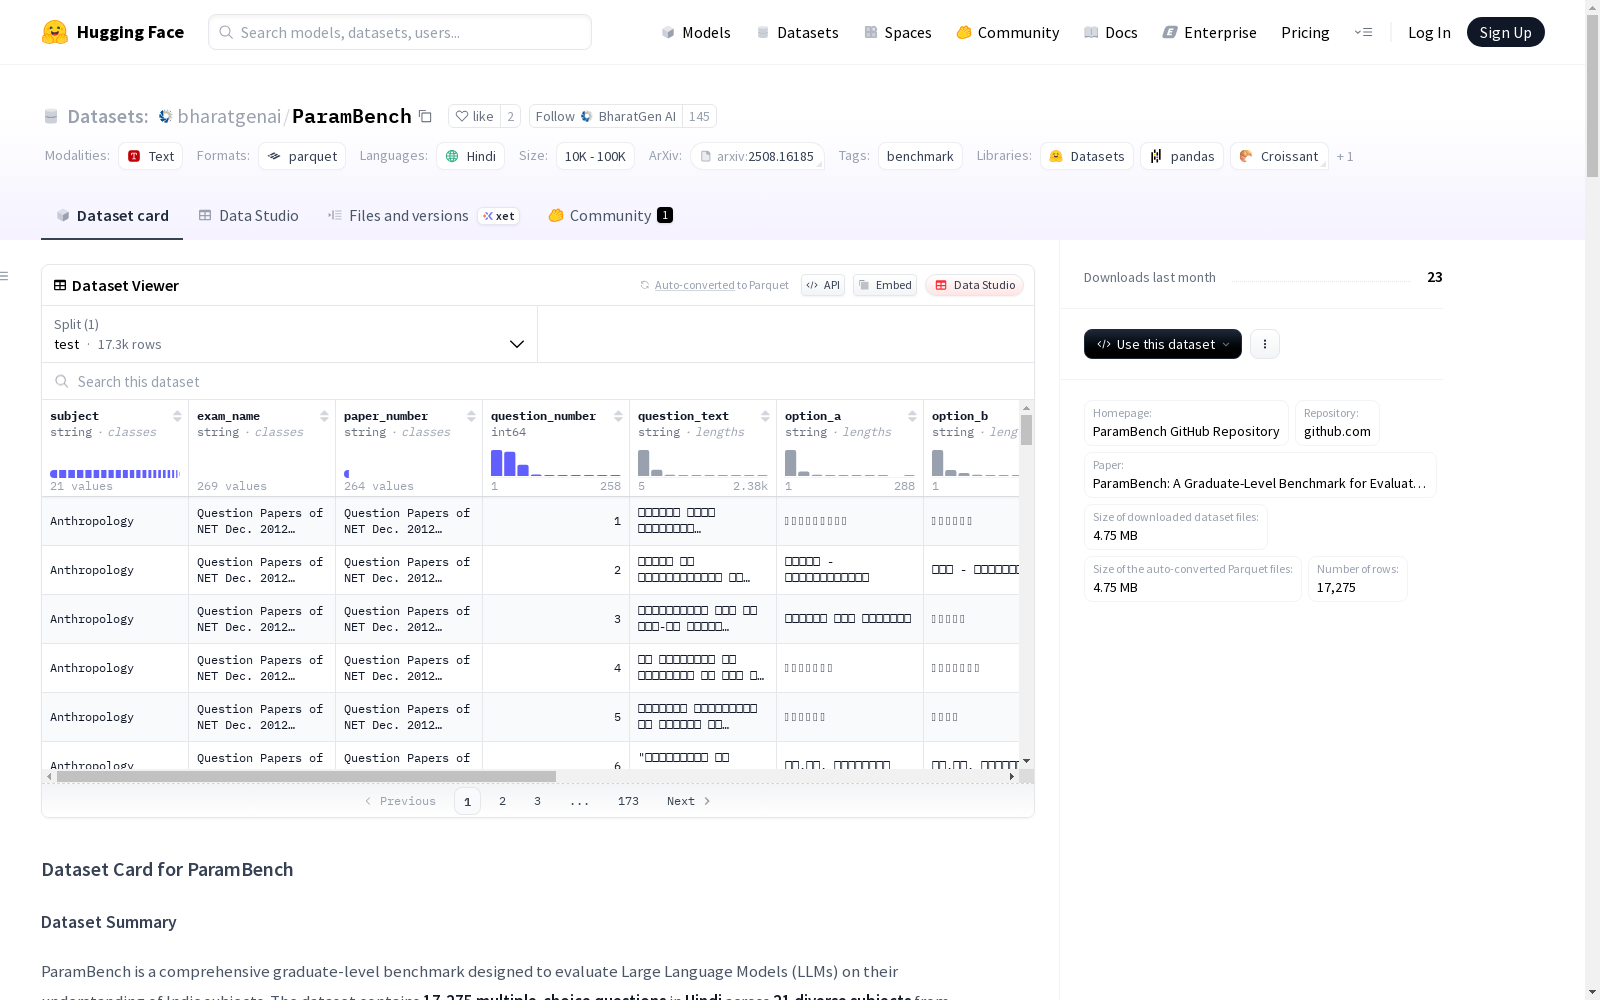Open the Community menu item in navbar
The width and height of the screenshot is (1600, 1000).
(x=1008, y=32)
